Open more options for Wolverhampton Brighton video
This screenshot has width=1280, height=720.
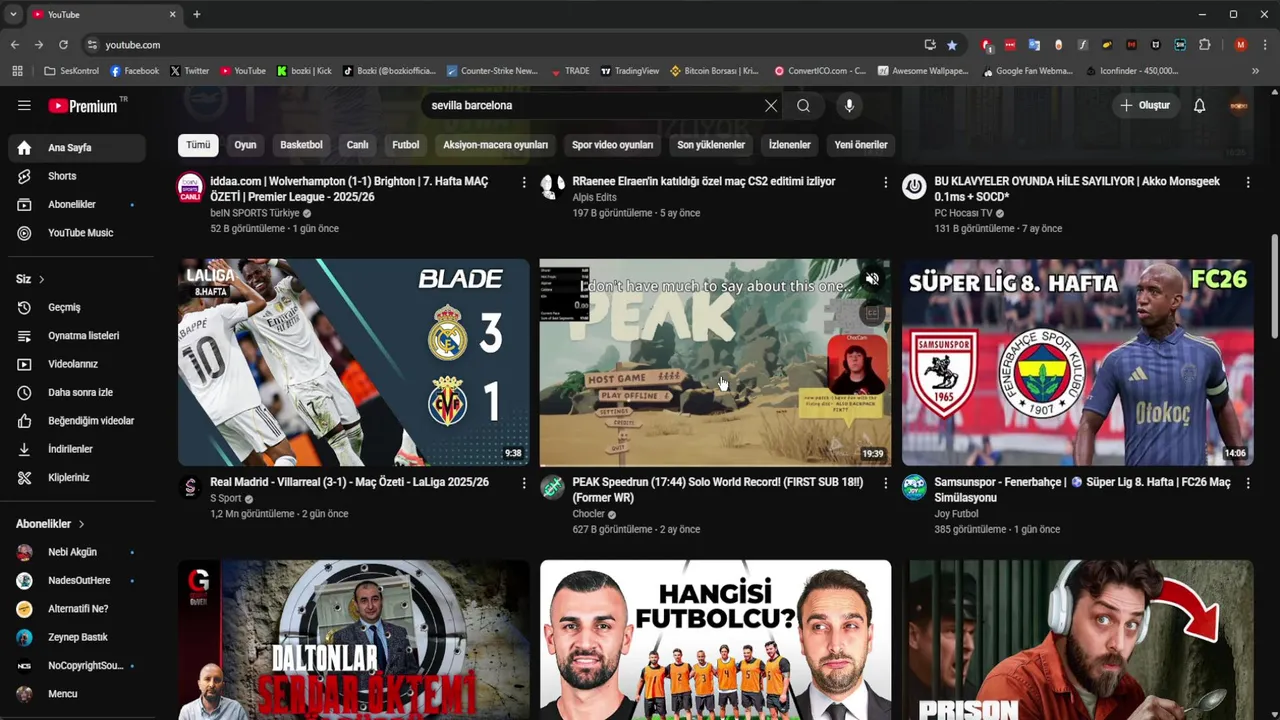523,182
